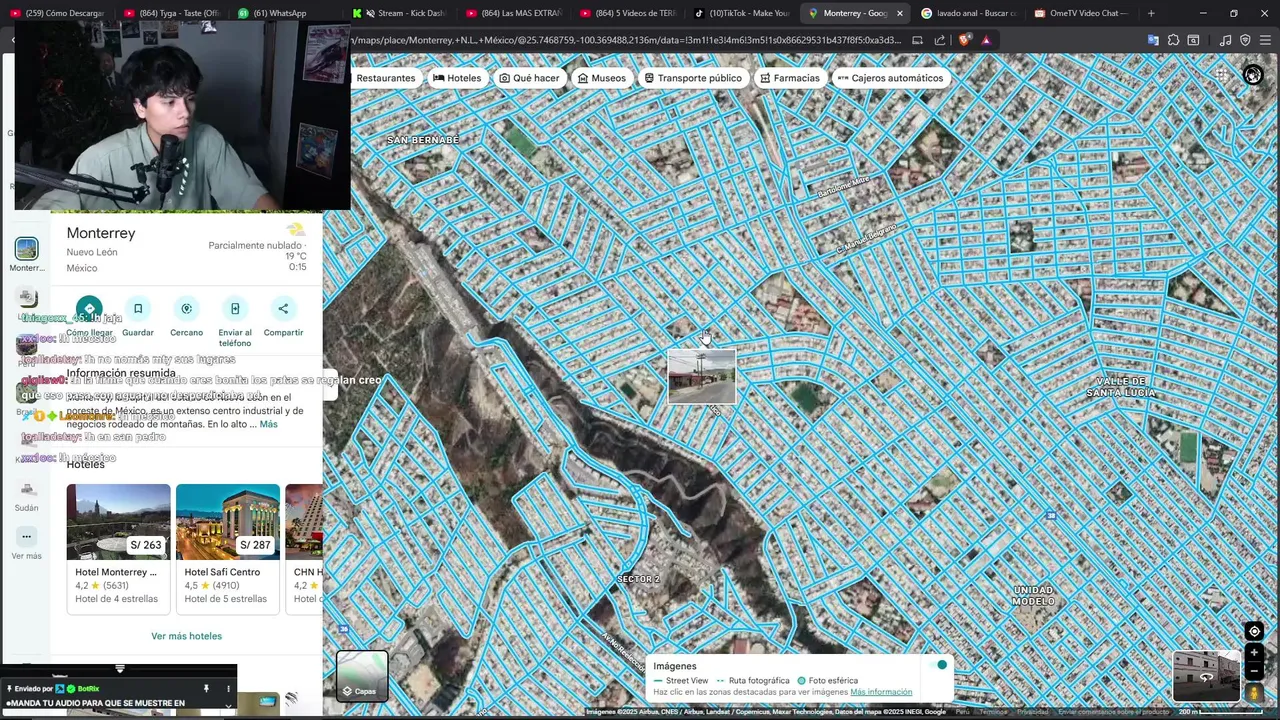Click the Ver más three-dots sidebar icon
The height and width of the screenshot is (720, 1280).
pyautogui.click(x=27, y=536)
